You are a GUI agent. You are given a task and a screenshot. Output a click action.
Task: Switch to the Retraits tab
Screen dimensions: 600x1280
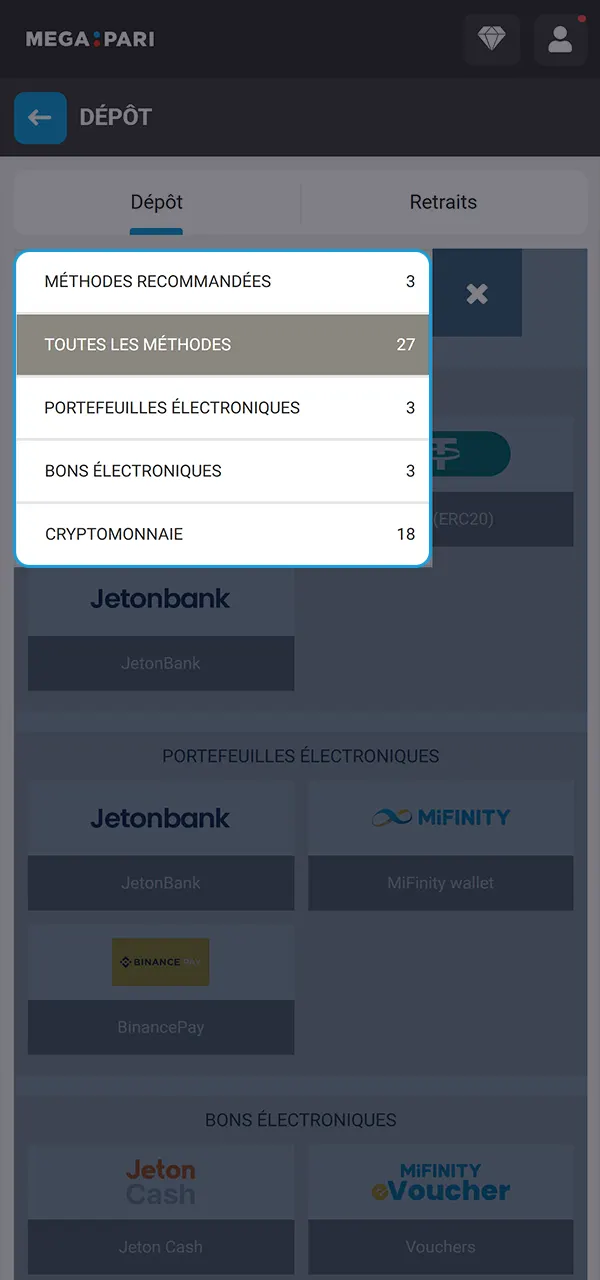[443, 202]
